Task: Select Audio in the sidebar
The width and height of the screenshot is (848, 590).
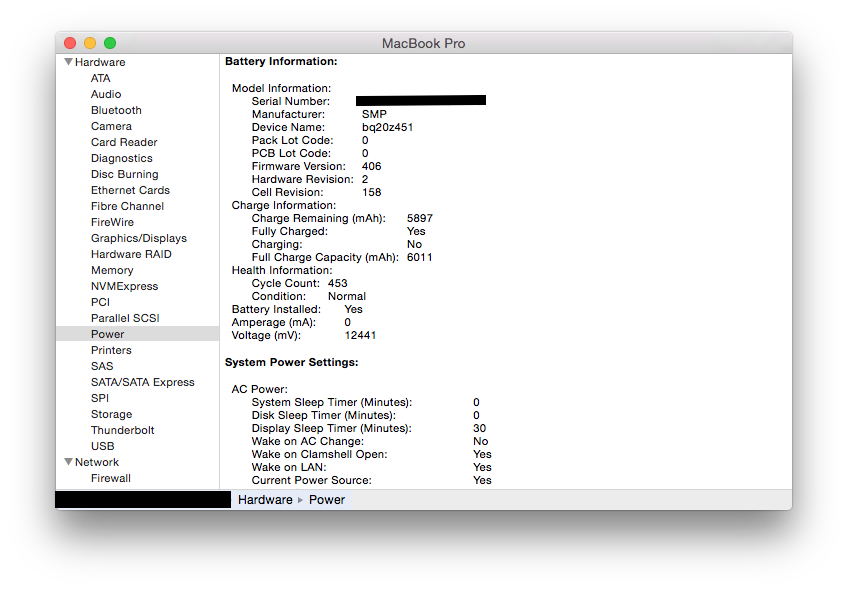Action: 106,94
